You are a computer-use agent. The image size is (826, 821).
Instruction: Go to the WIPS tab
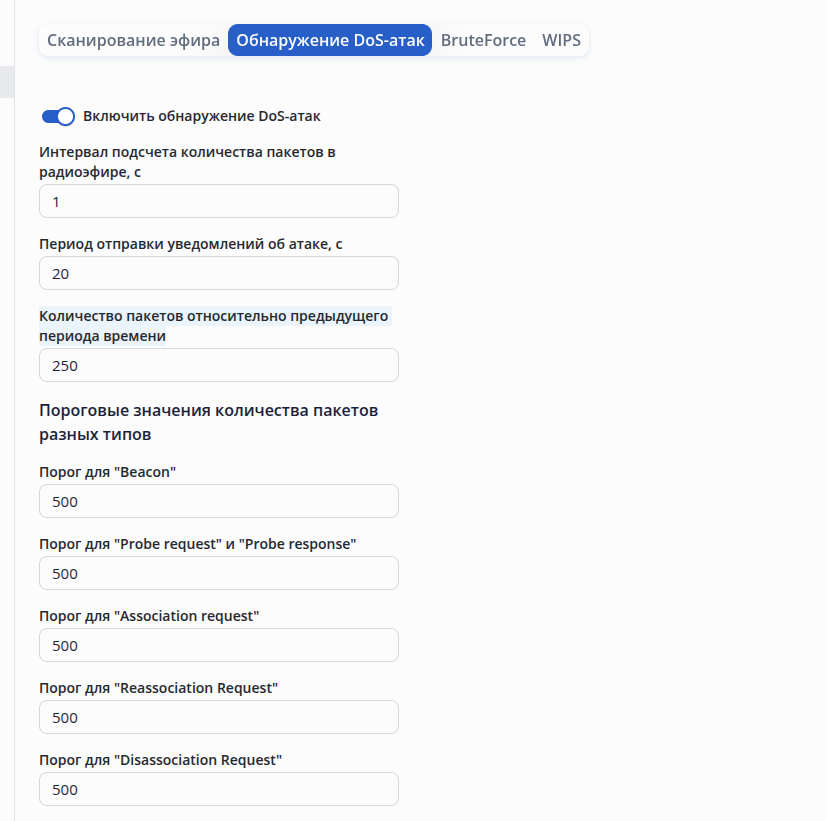tap(561, 41)
